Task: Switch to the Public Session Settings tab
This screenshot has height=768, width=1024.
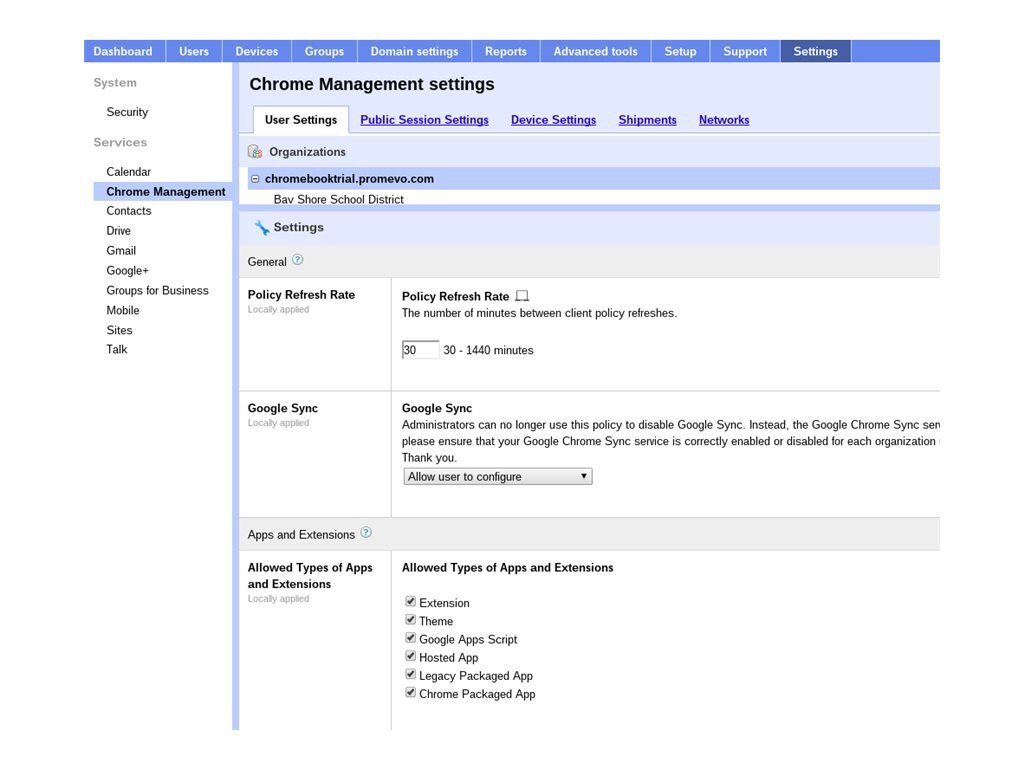Action: pos(424,120)
